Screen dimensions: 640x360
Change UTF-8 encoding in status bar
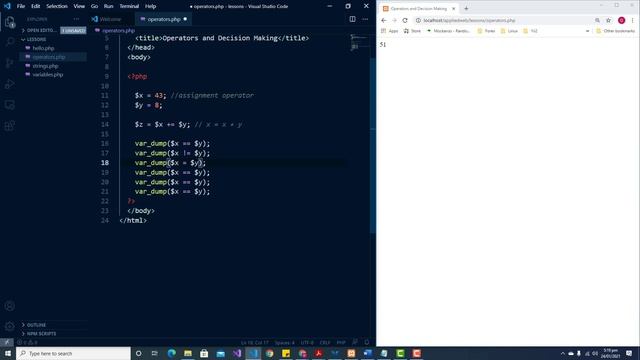(x=307, y=342)
